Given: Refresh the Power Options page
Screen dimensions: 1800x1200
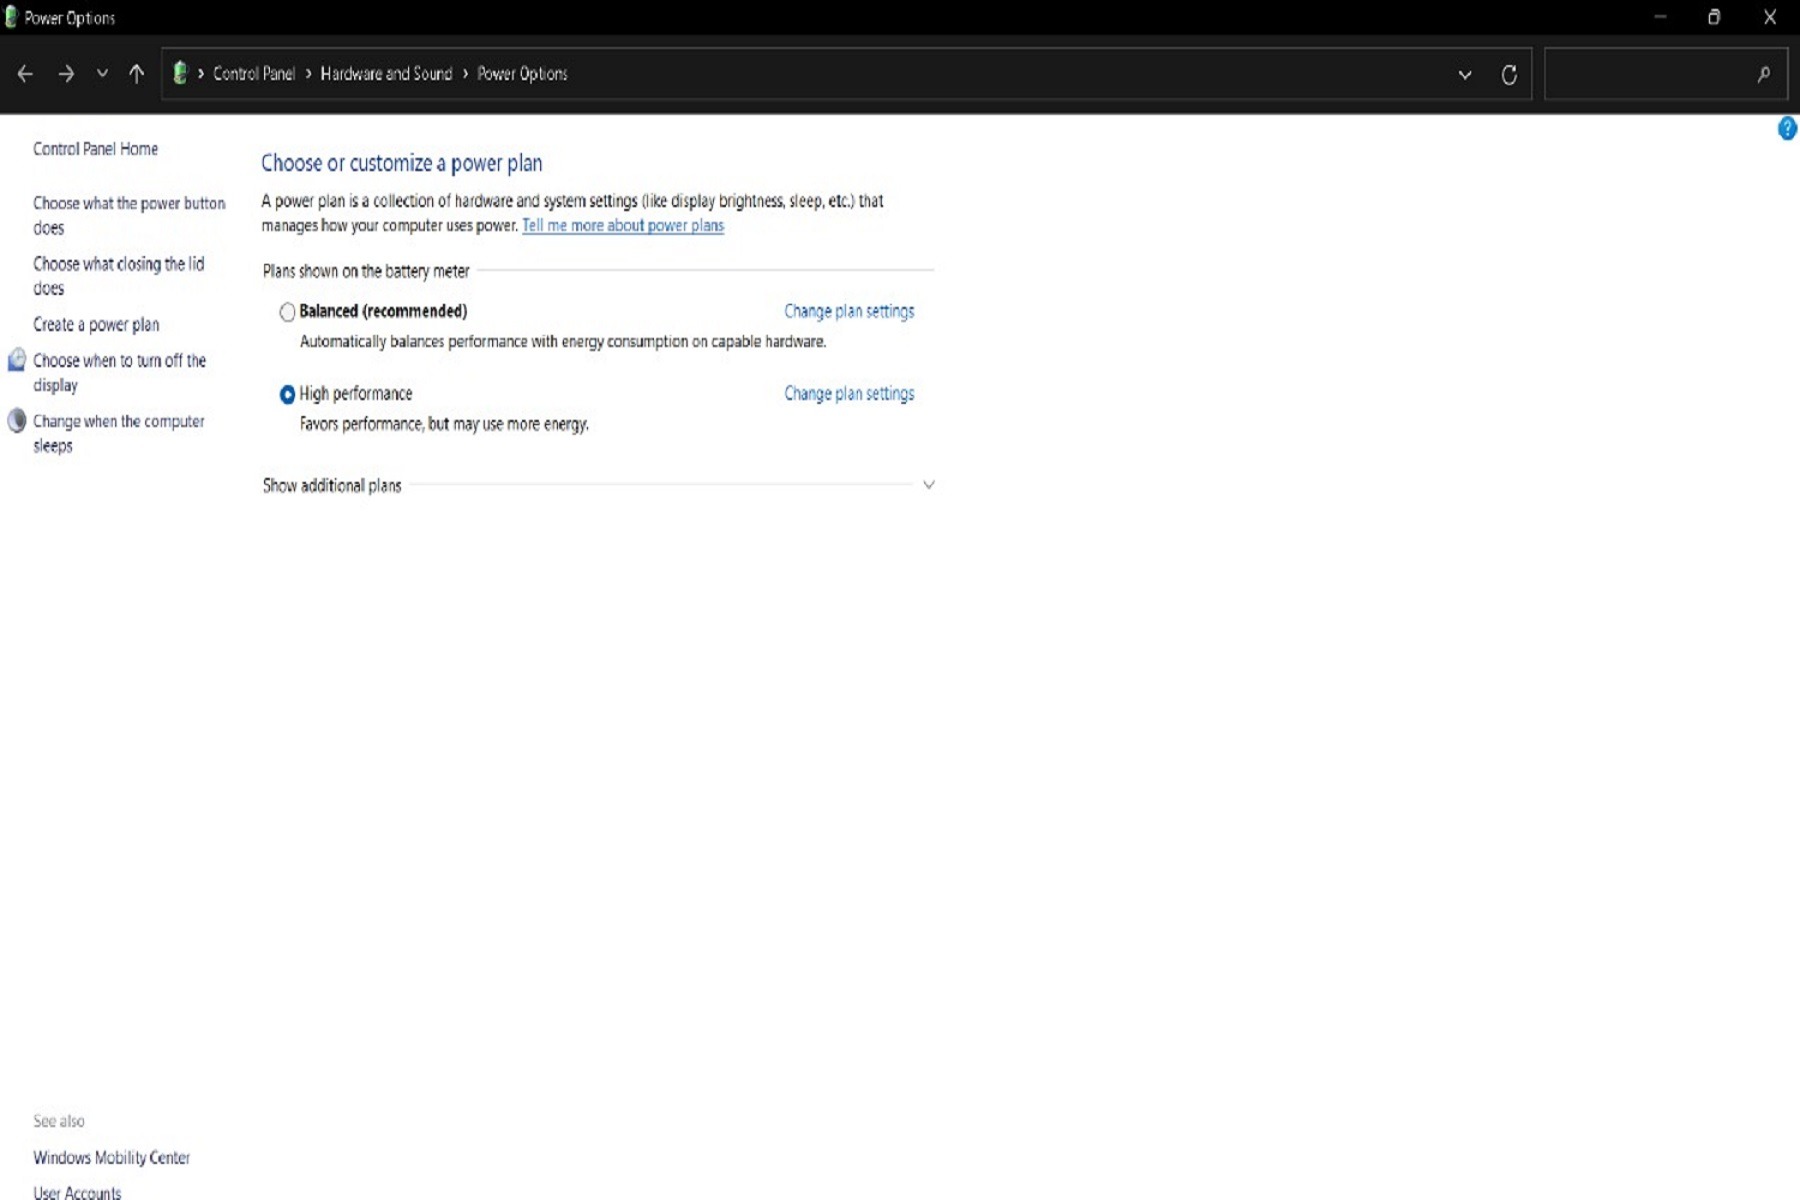Looking at the screenshot, I should tap(1509, 74).
